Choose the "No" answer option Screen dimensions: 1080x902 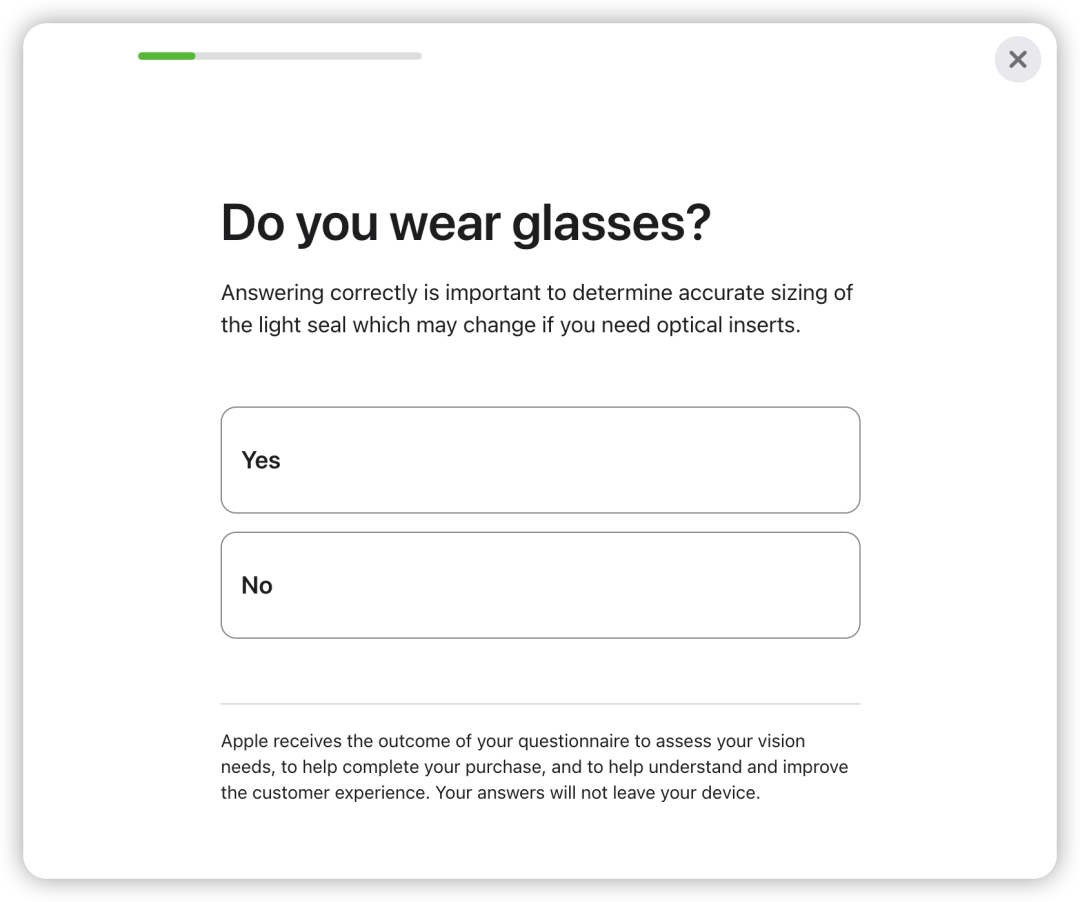[540, 585]
